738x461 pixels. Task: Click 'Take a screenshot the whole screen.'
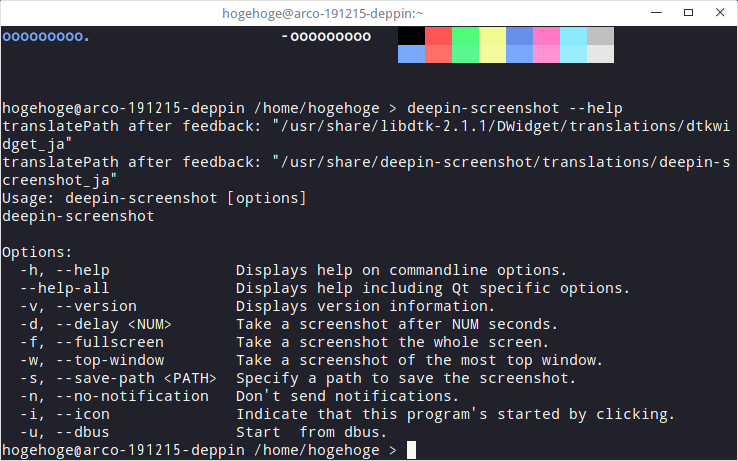(393, 342)
